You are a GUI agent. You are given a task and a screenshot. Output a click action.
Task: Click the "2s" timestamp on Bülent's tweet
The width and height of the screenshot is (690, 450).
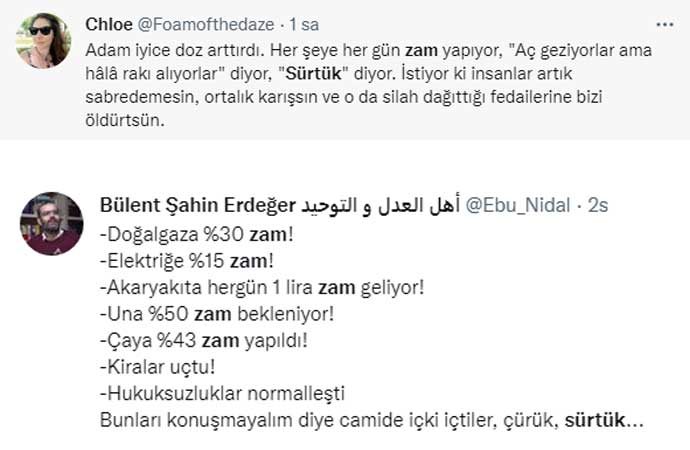coord(598,205)
